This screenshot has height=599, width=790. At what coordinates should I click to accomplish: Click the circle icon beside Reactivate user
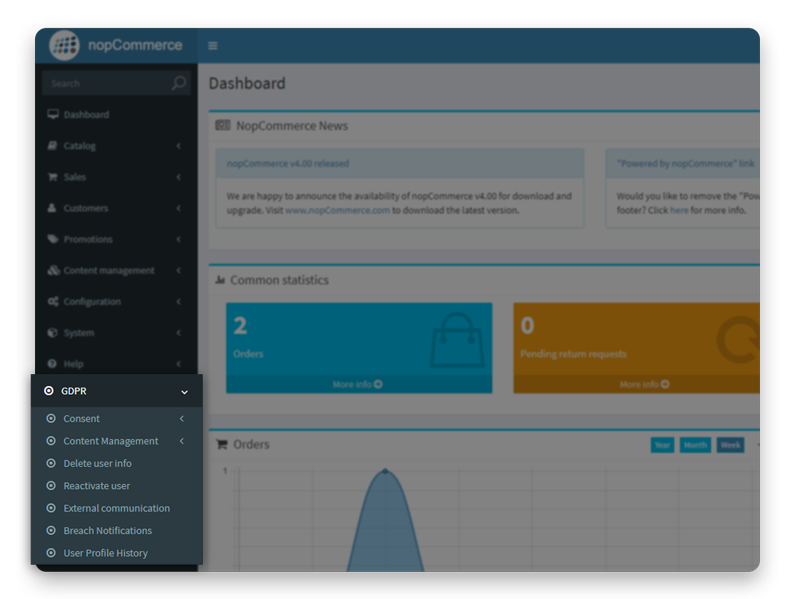click(51, 485)
